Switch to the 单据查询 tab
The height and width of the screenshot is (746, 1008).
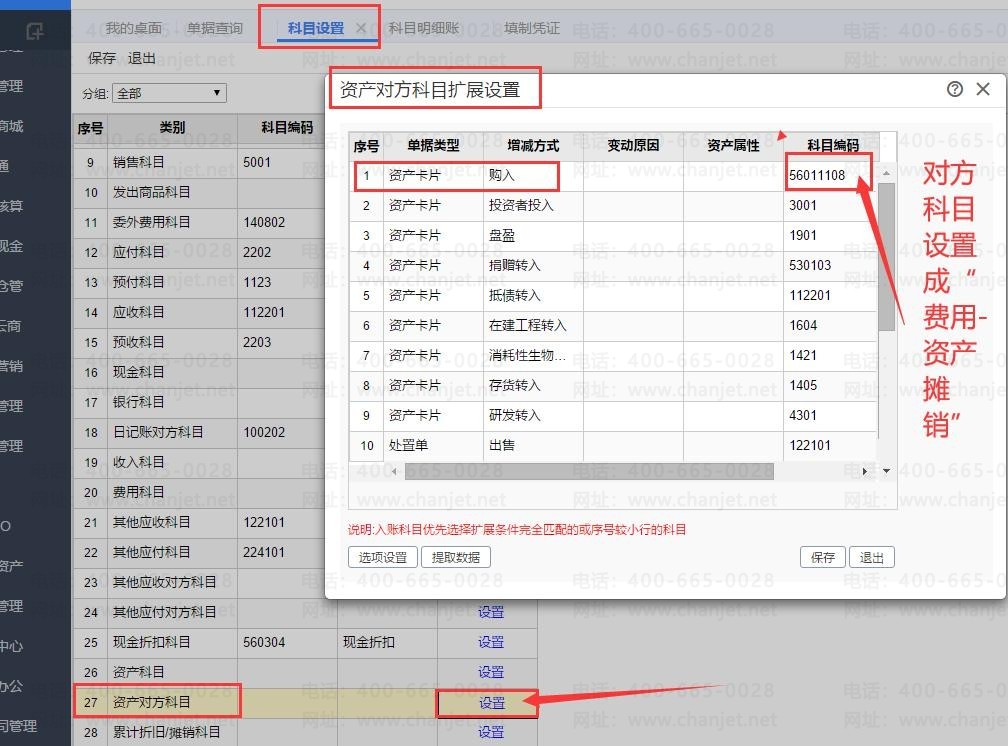pos(215,28)
